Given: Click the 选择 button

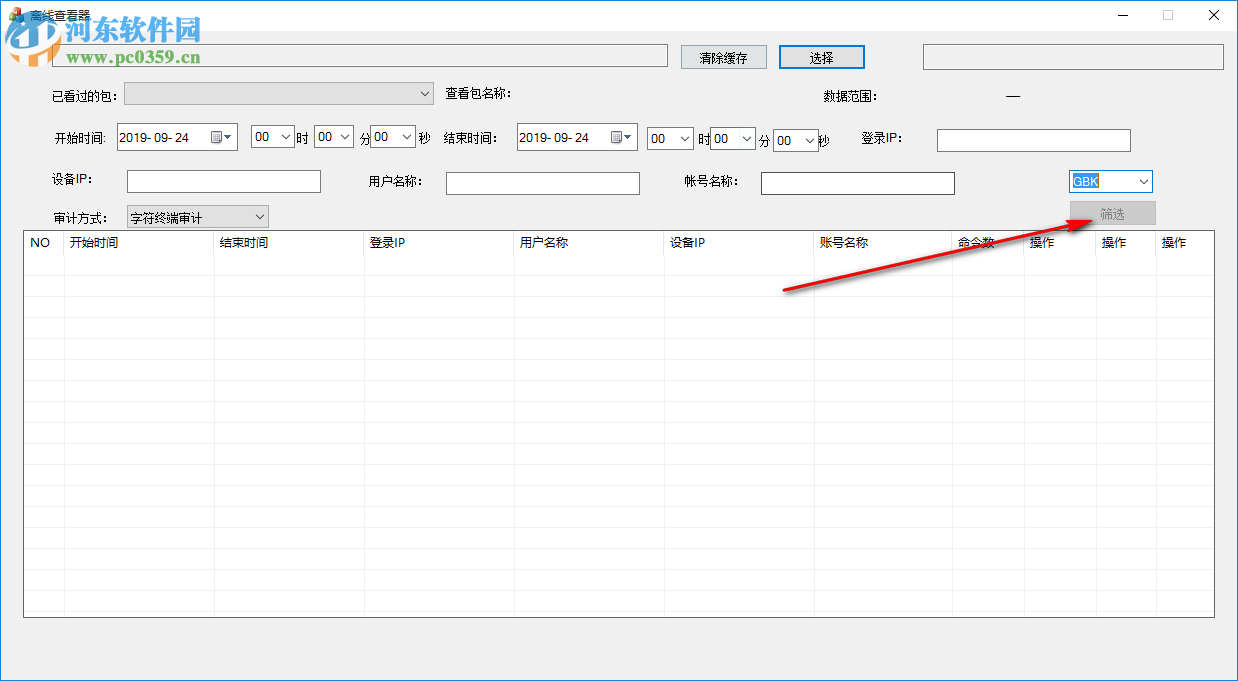Looking at the screenshot, I should tap(822, 57).
